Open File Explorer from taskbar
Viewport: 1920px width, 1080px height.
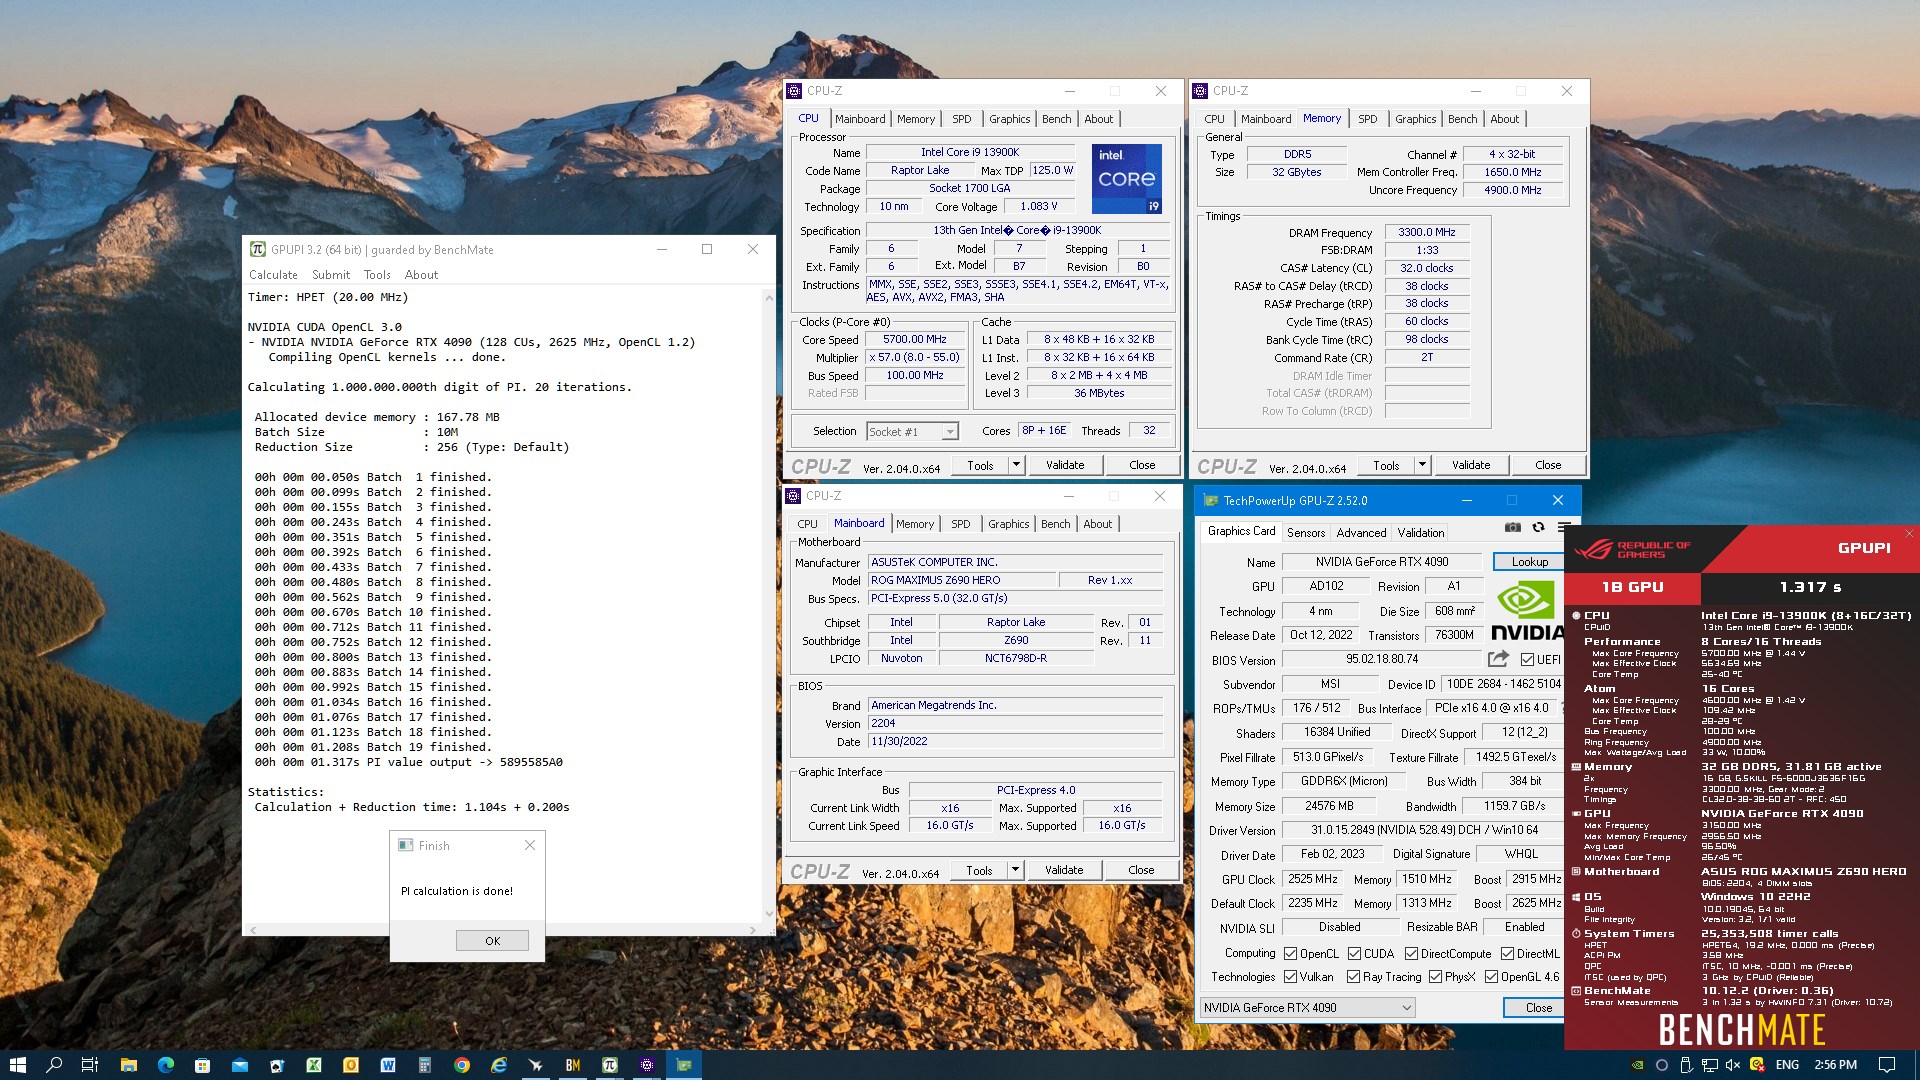pos(128,1065)
